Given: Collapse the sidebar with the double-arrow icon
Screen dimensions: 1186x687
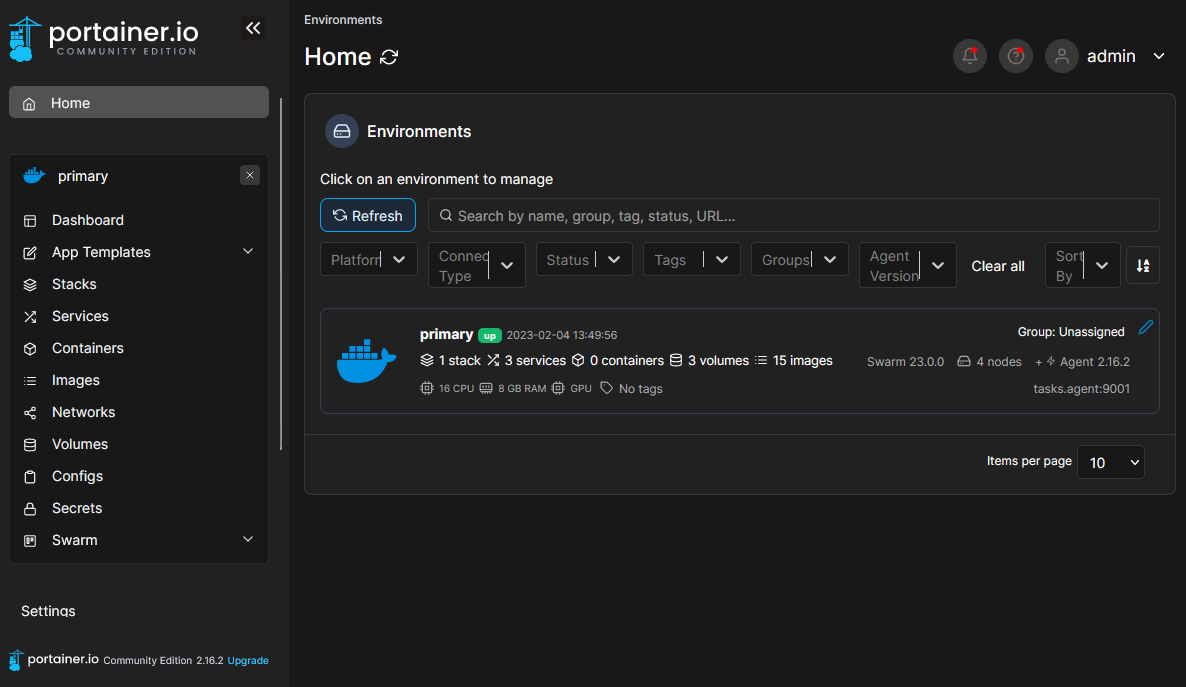Looking at the screenshot, I should click(253, 28).
